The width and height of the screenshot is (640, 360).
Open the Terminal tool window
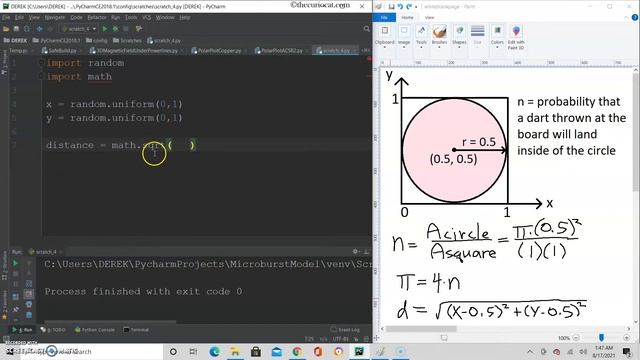pos(136,329)
